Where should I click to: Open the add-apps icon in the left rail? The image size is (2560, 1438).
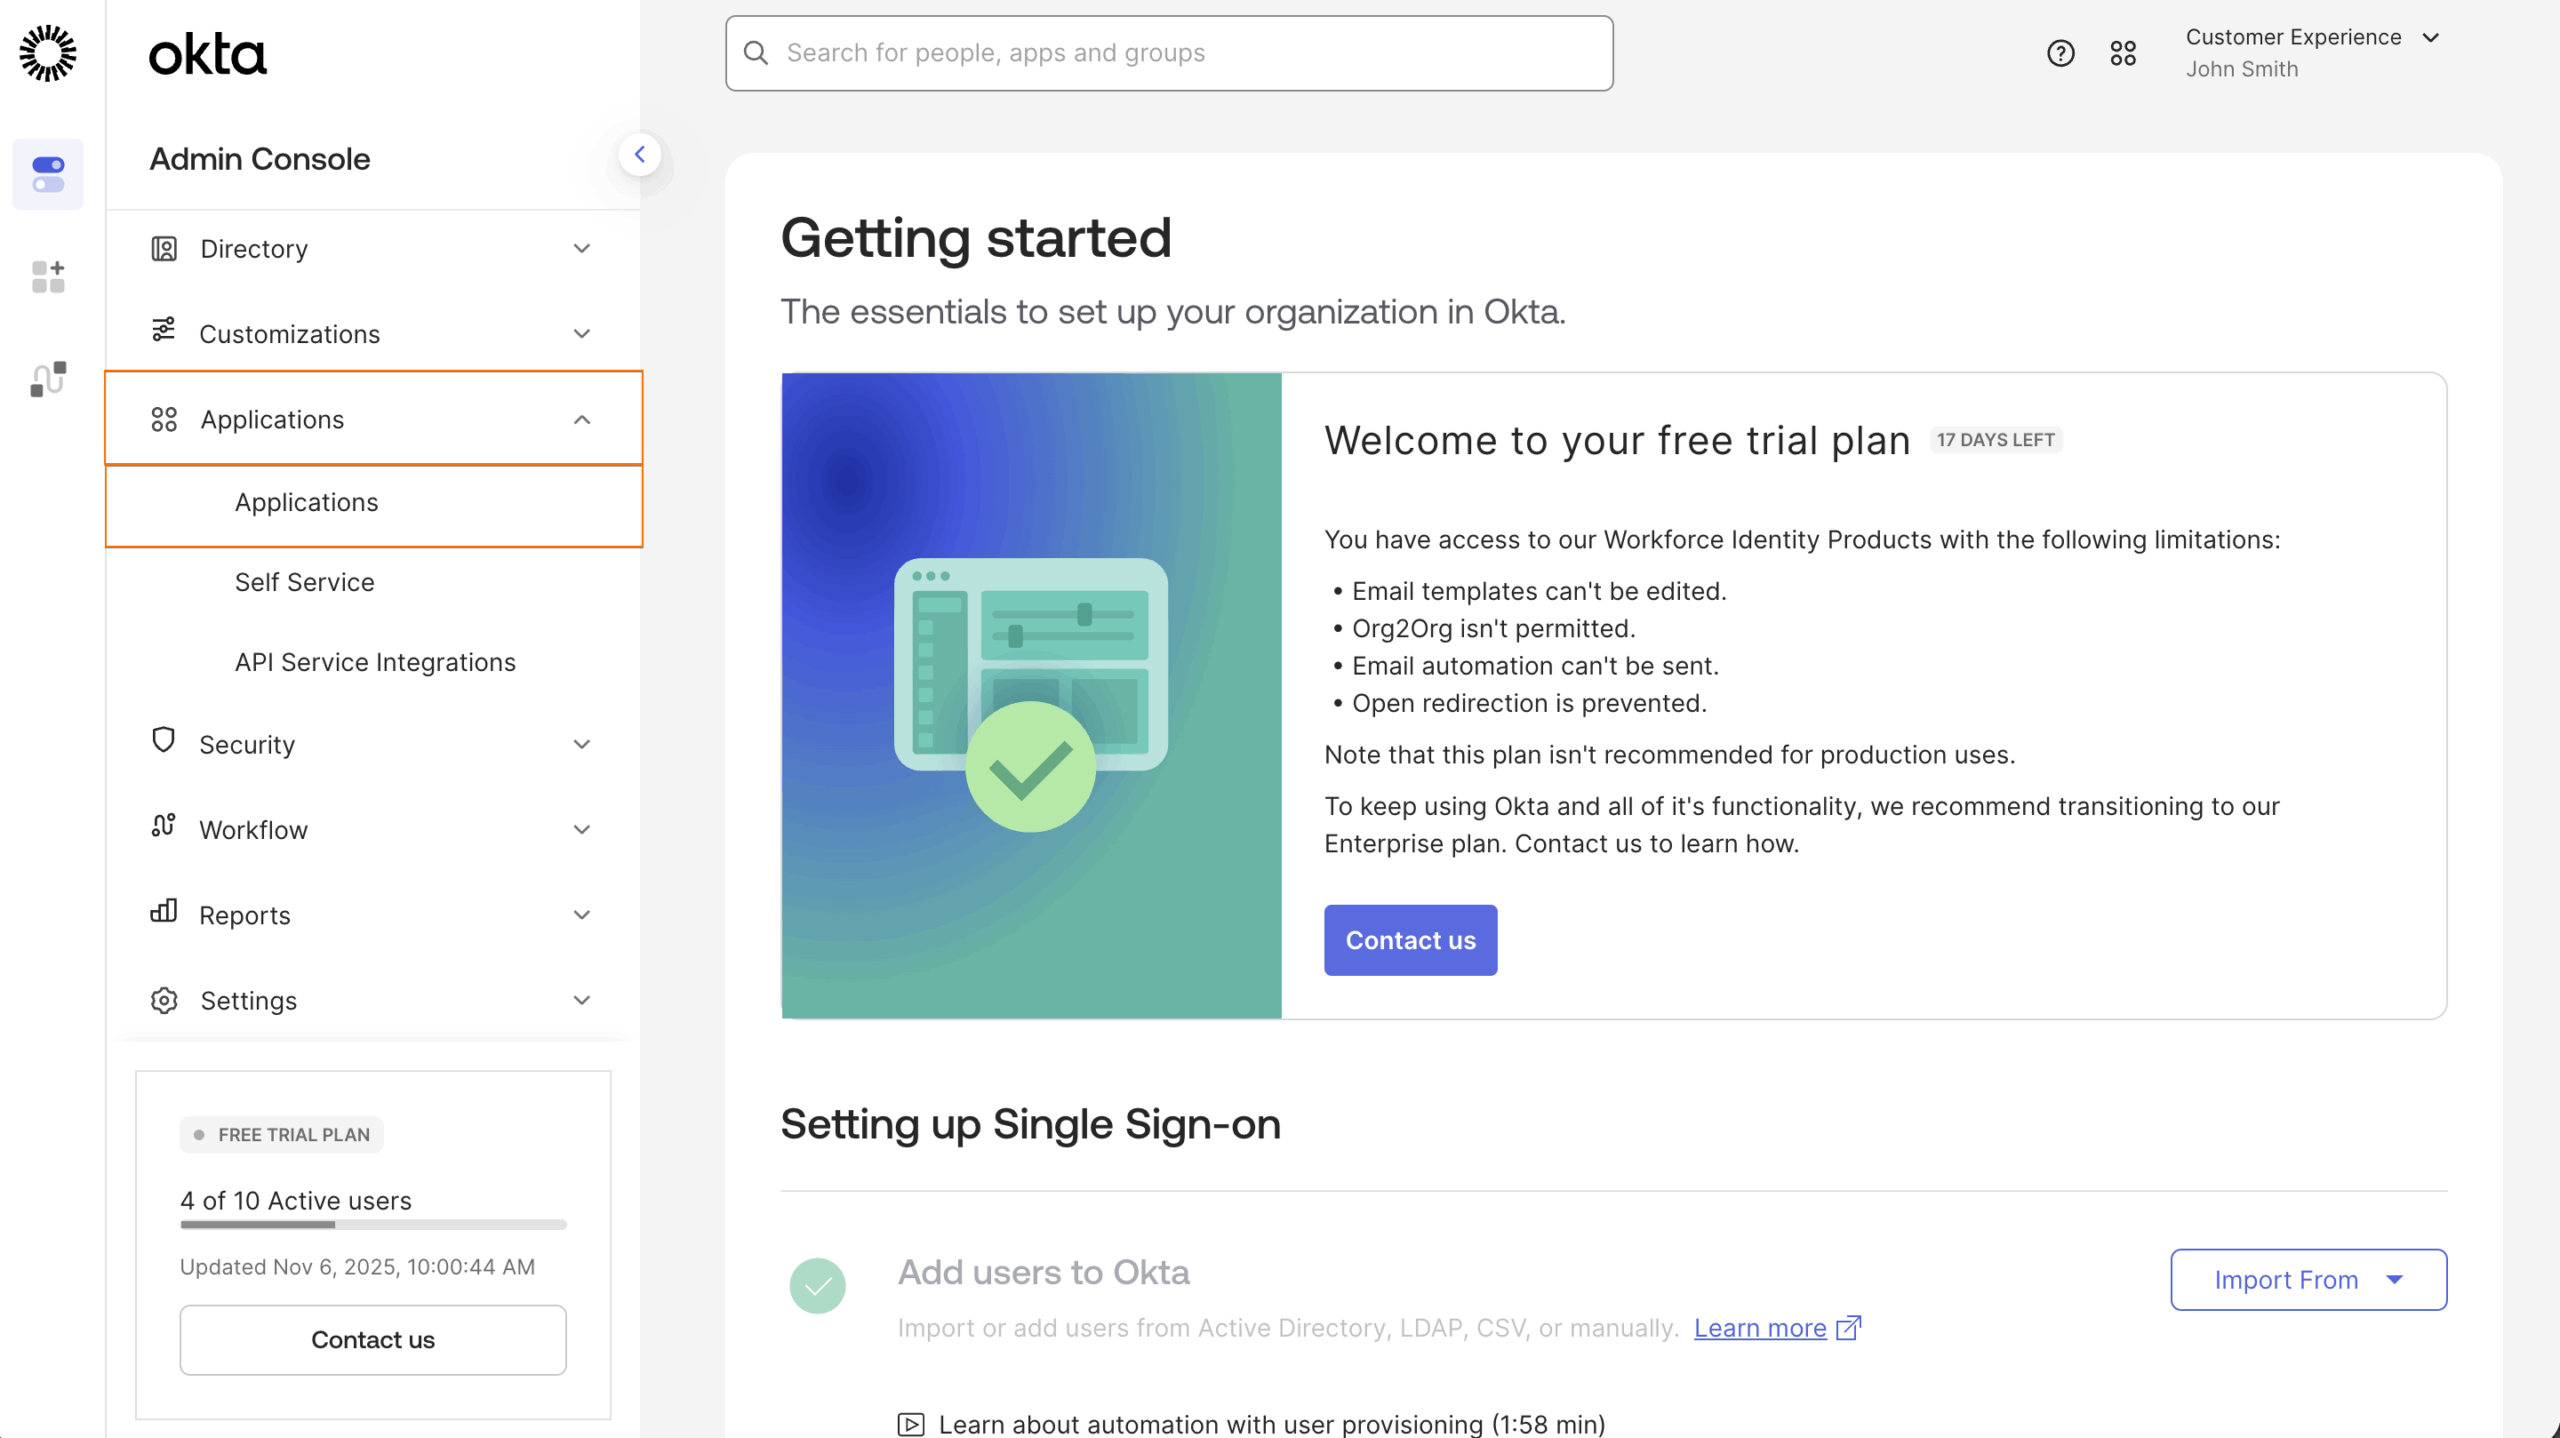point(46,277)
